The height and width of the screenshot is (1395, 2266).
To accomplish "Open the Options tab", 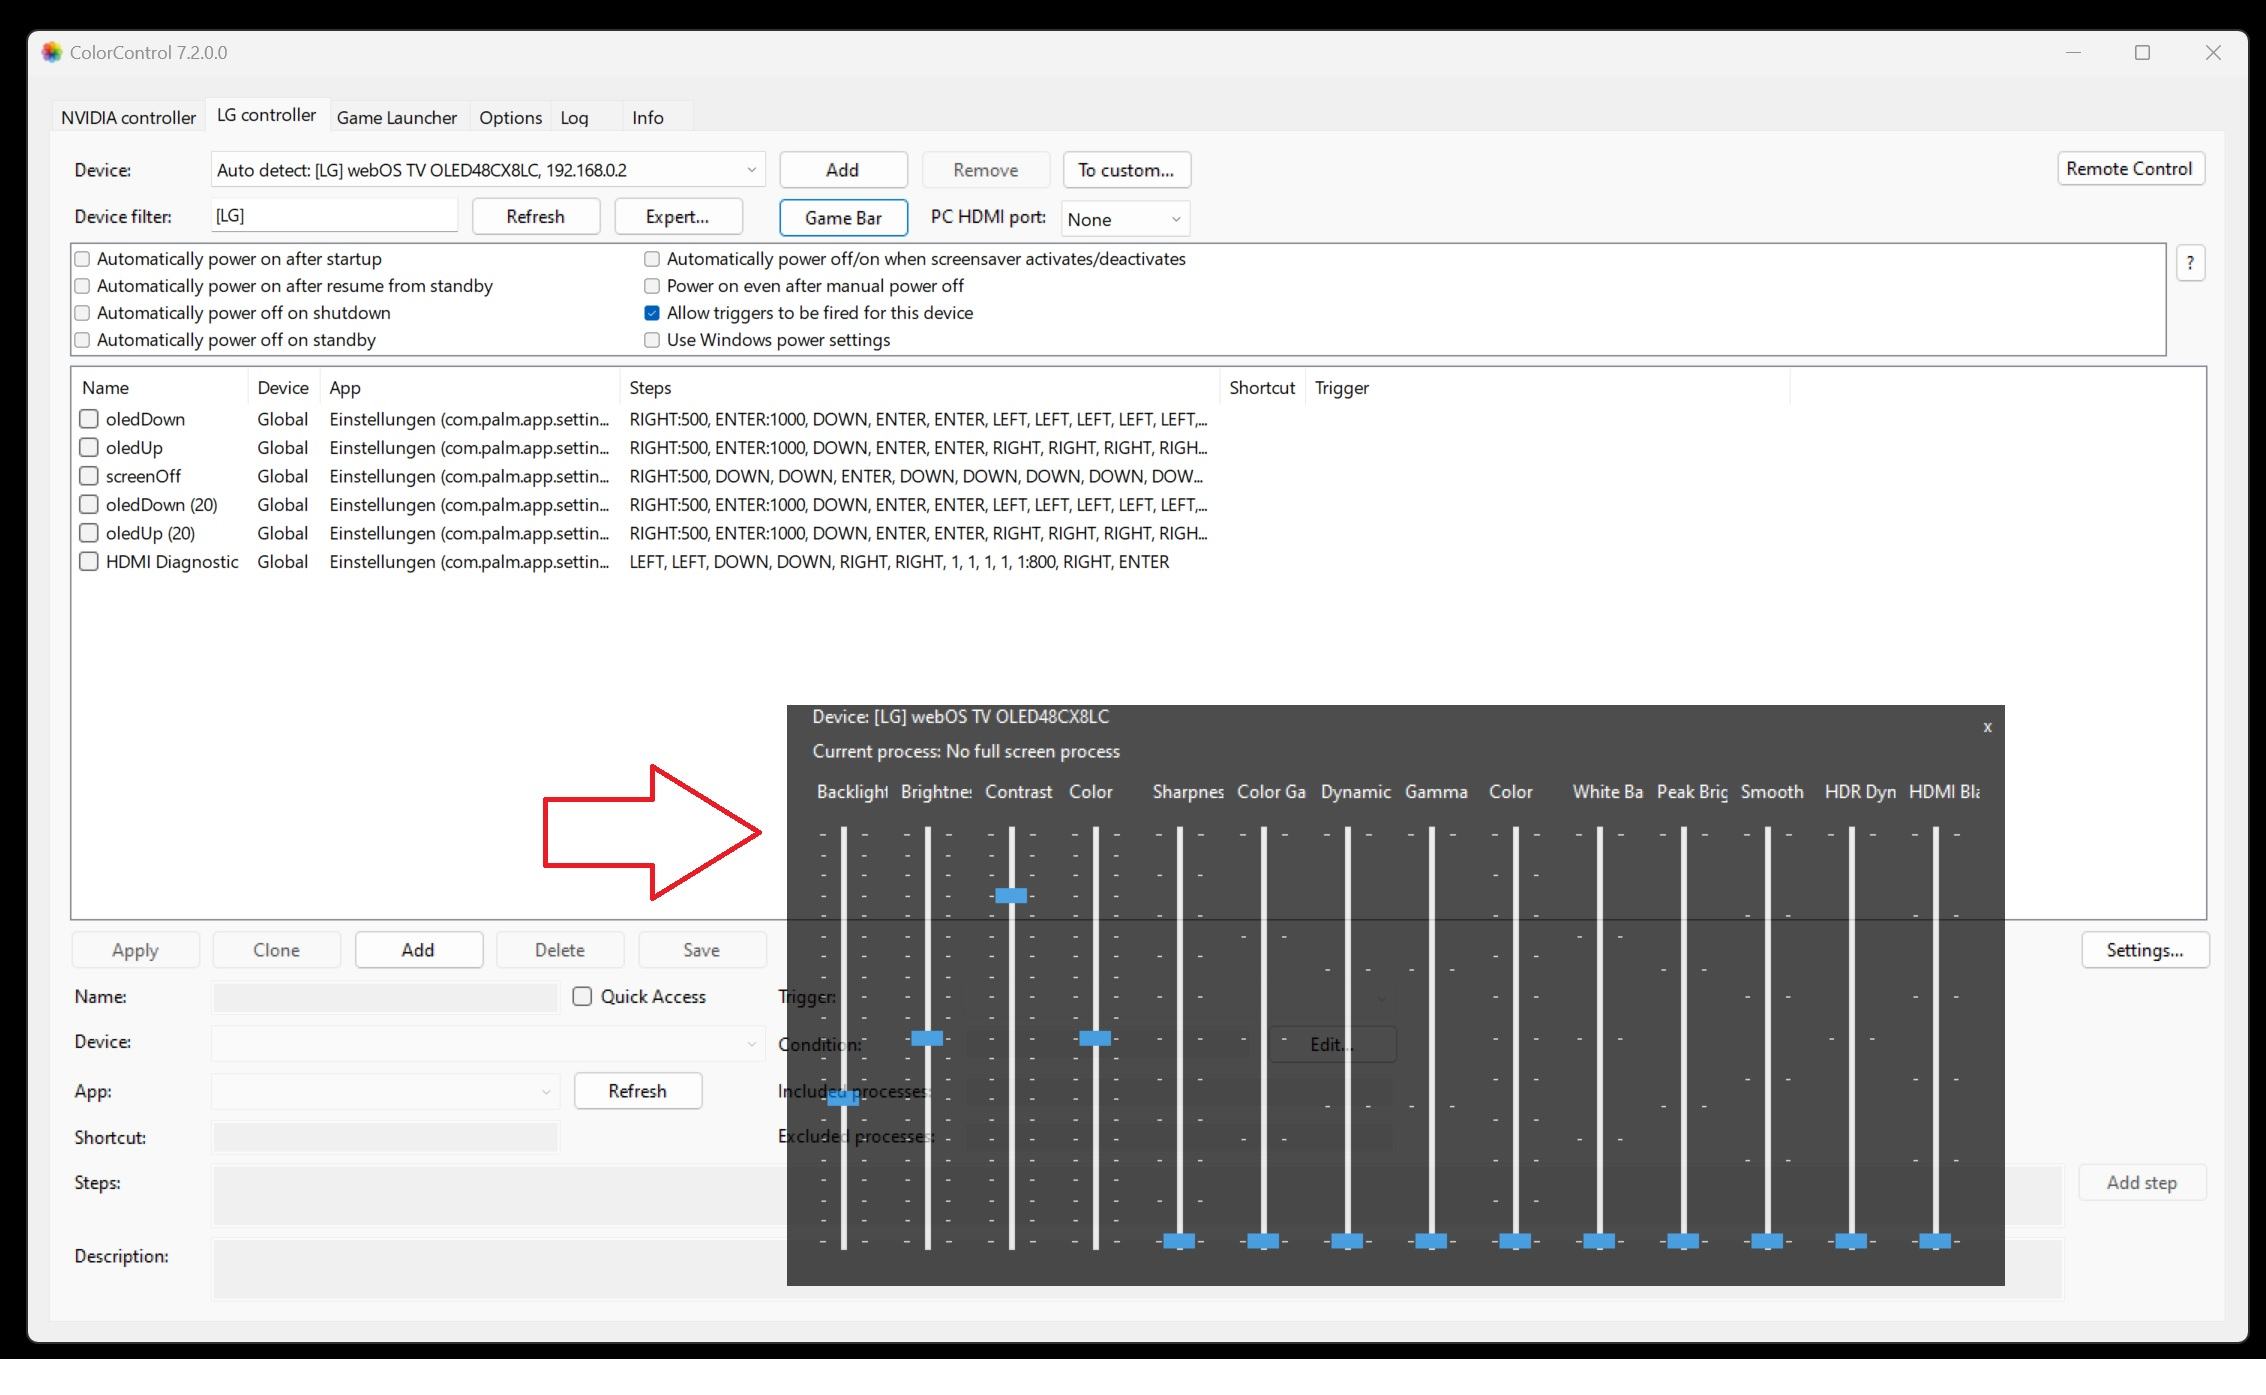I will tap(510, 118).
